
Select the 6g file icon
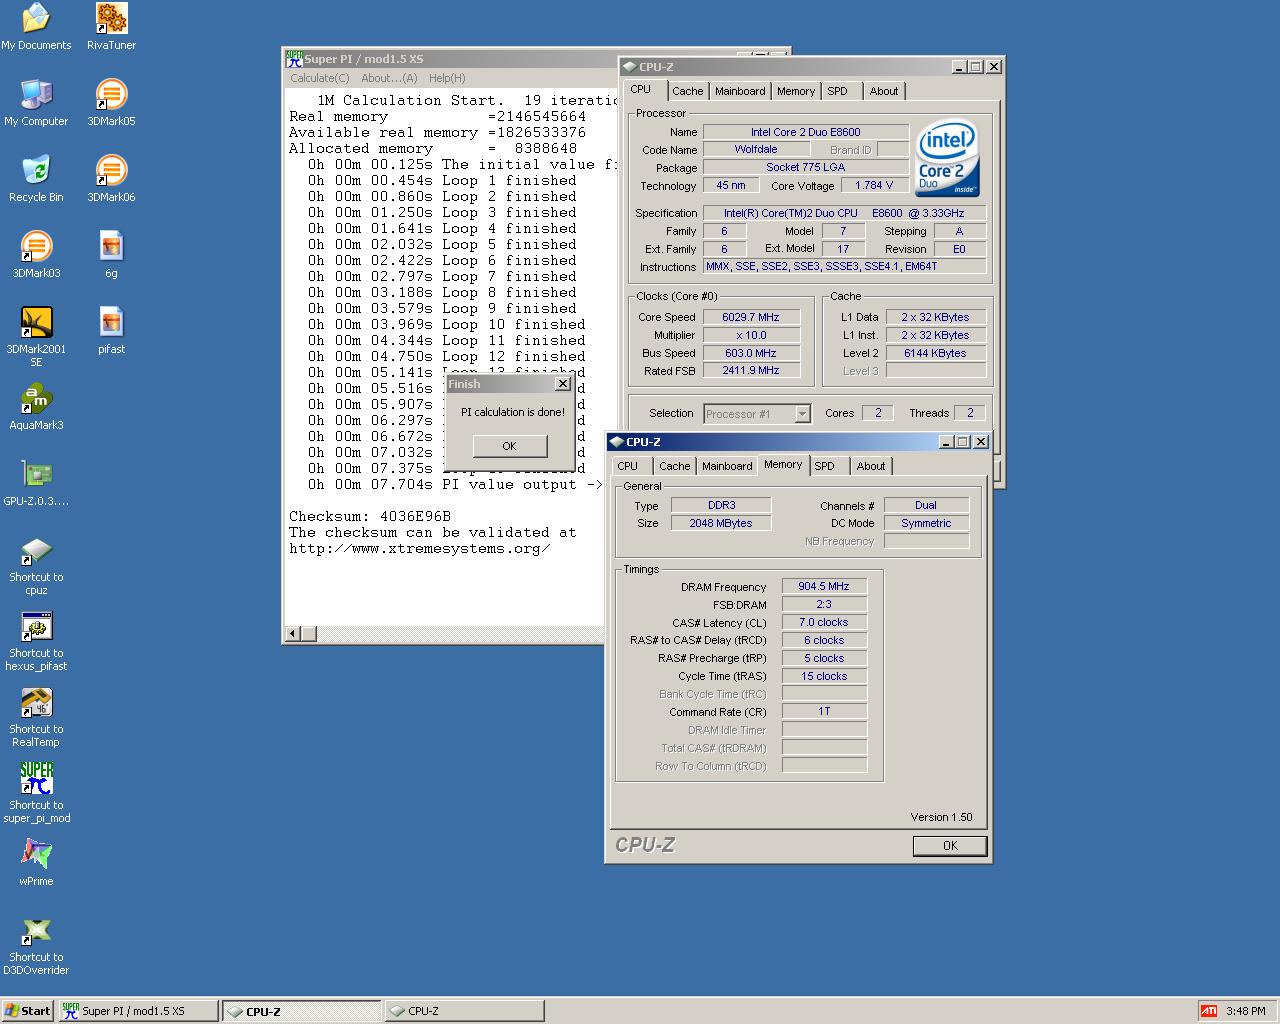[111, 255]
